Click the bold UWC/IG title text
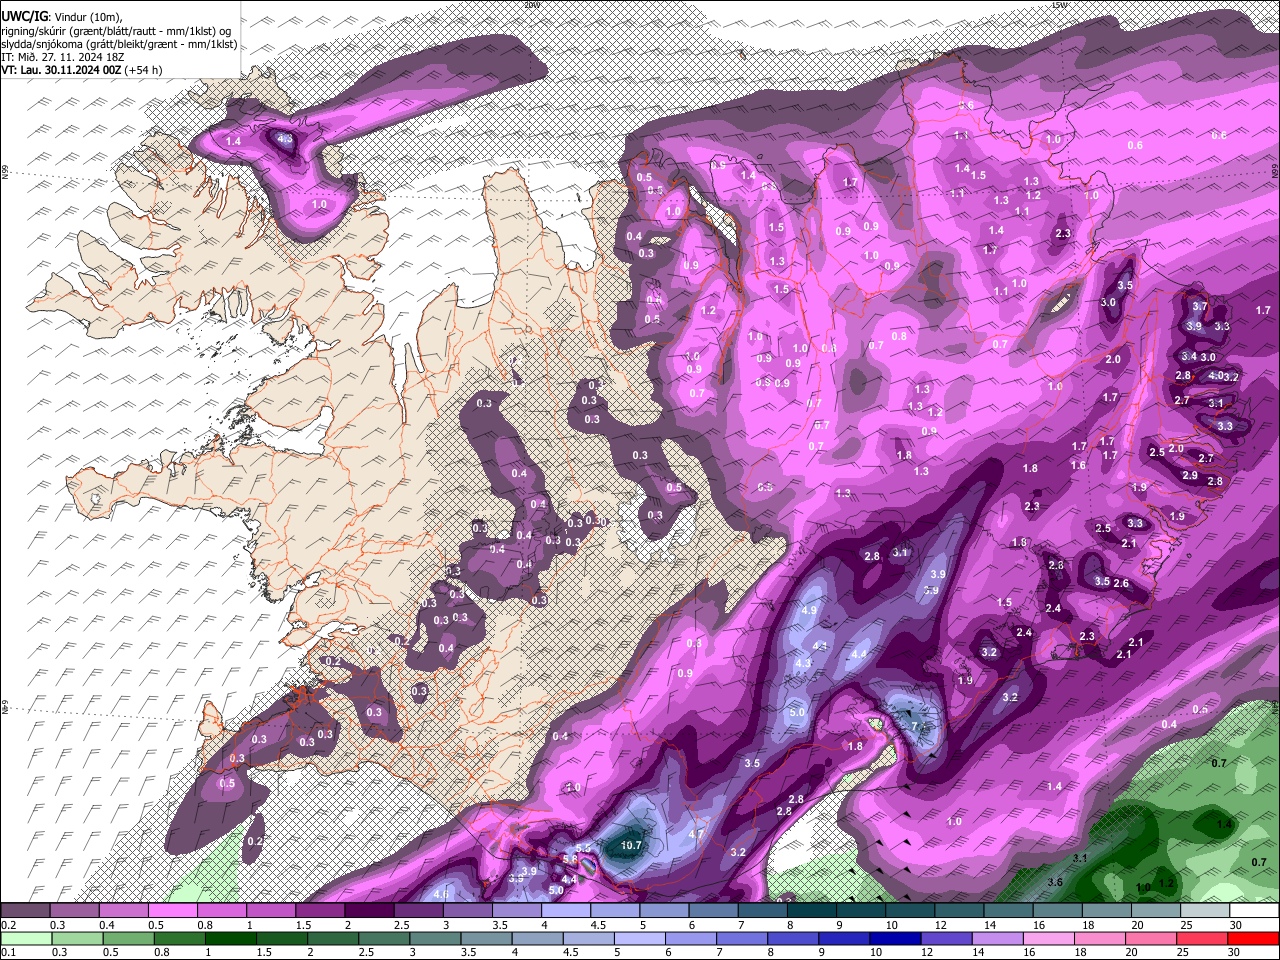Screen dimensions: 1280x960 24,17
